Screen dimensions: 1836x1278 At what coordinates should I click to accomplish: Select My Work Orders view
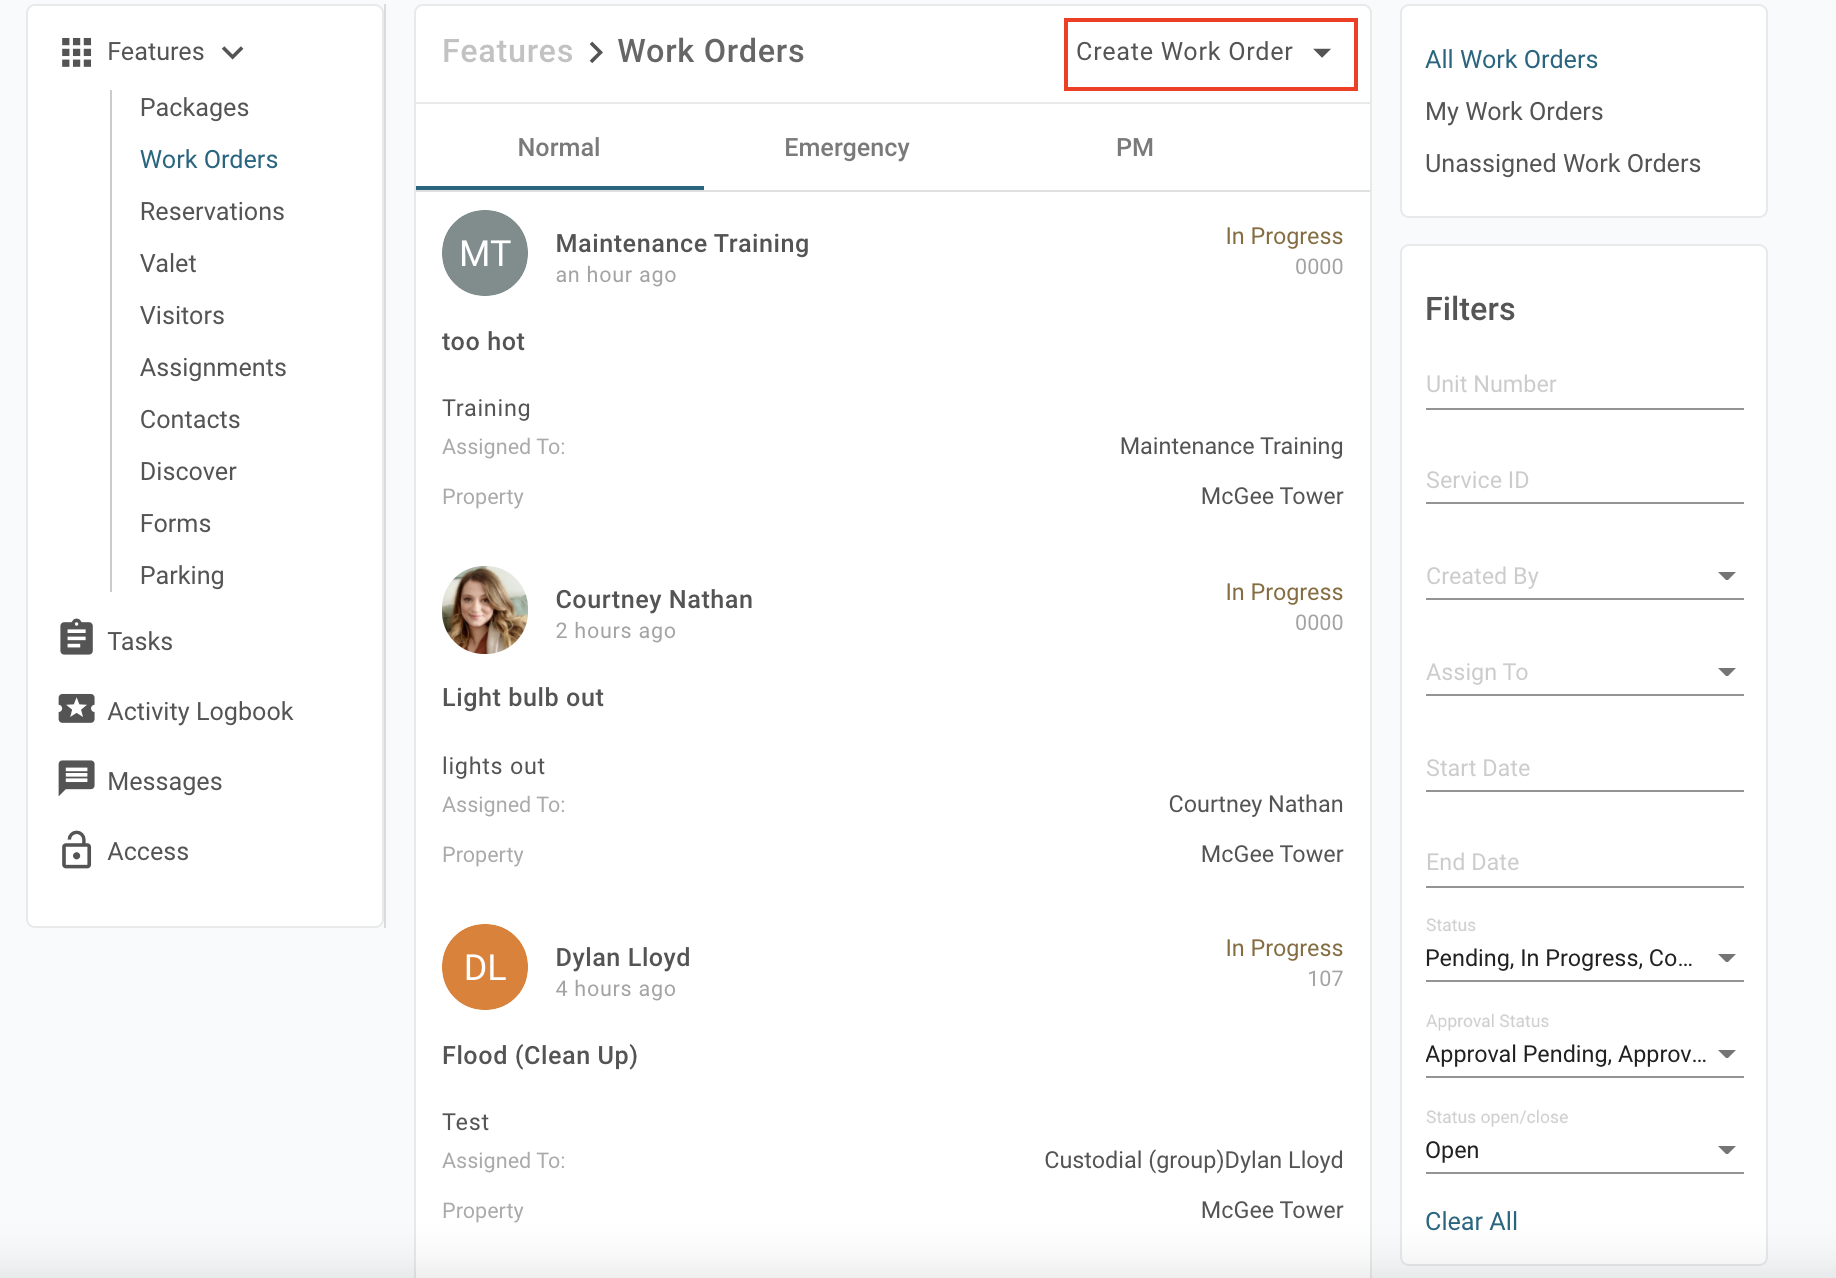(x=1513, y=112)
